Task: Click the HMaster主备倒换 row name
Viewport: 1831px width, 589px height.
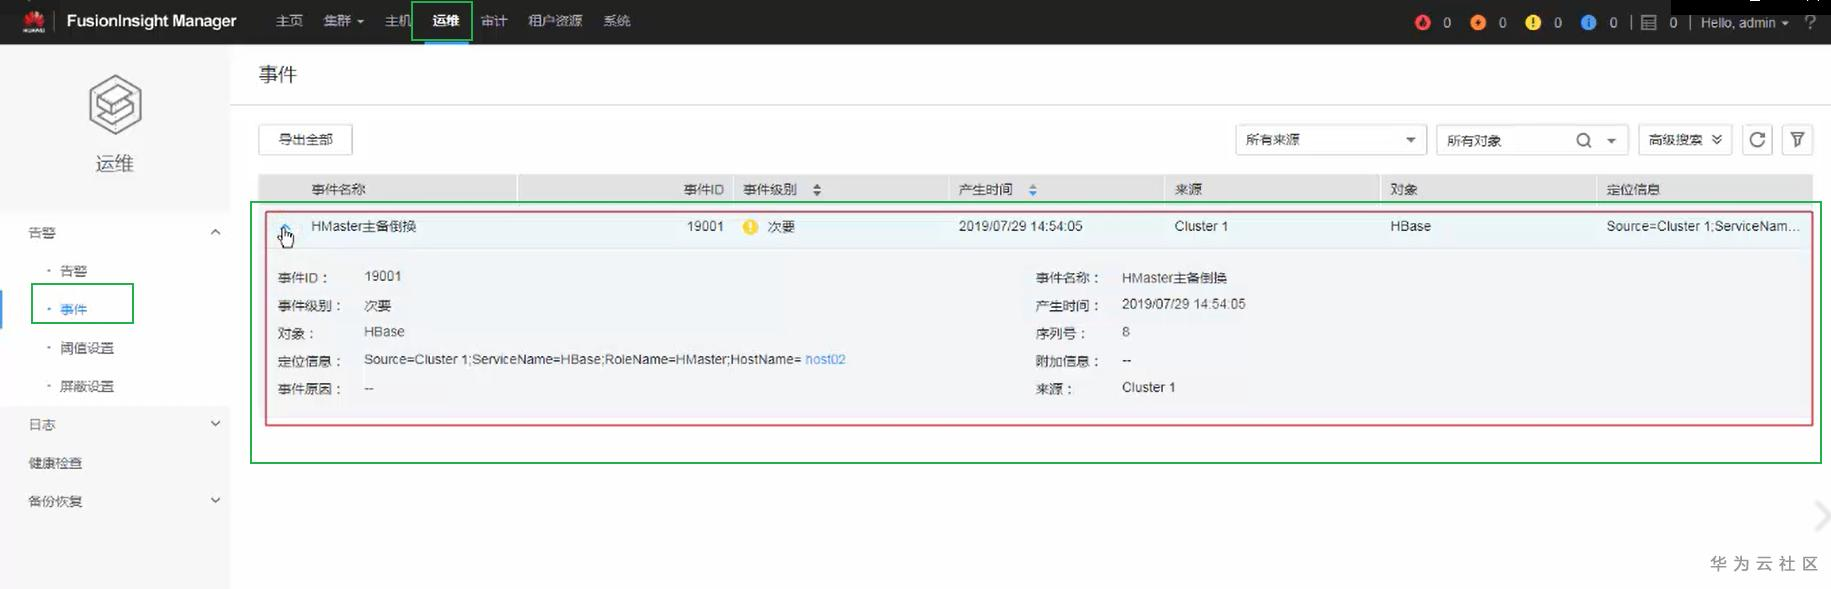Action: click(x=363, y=226)
